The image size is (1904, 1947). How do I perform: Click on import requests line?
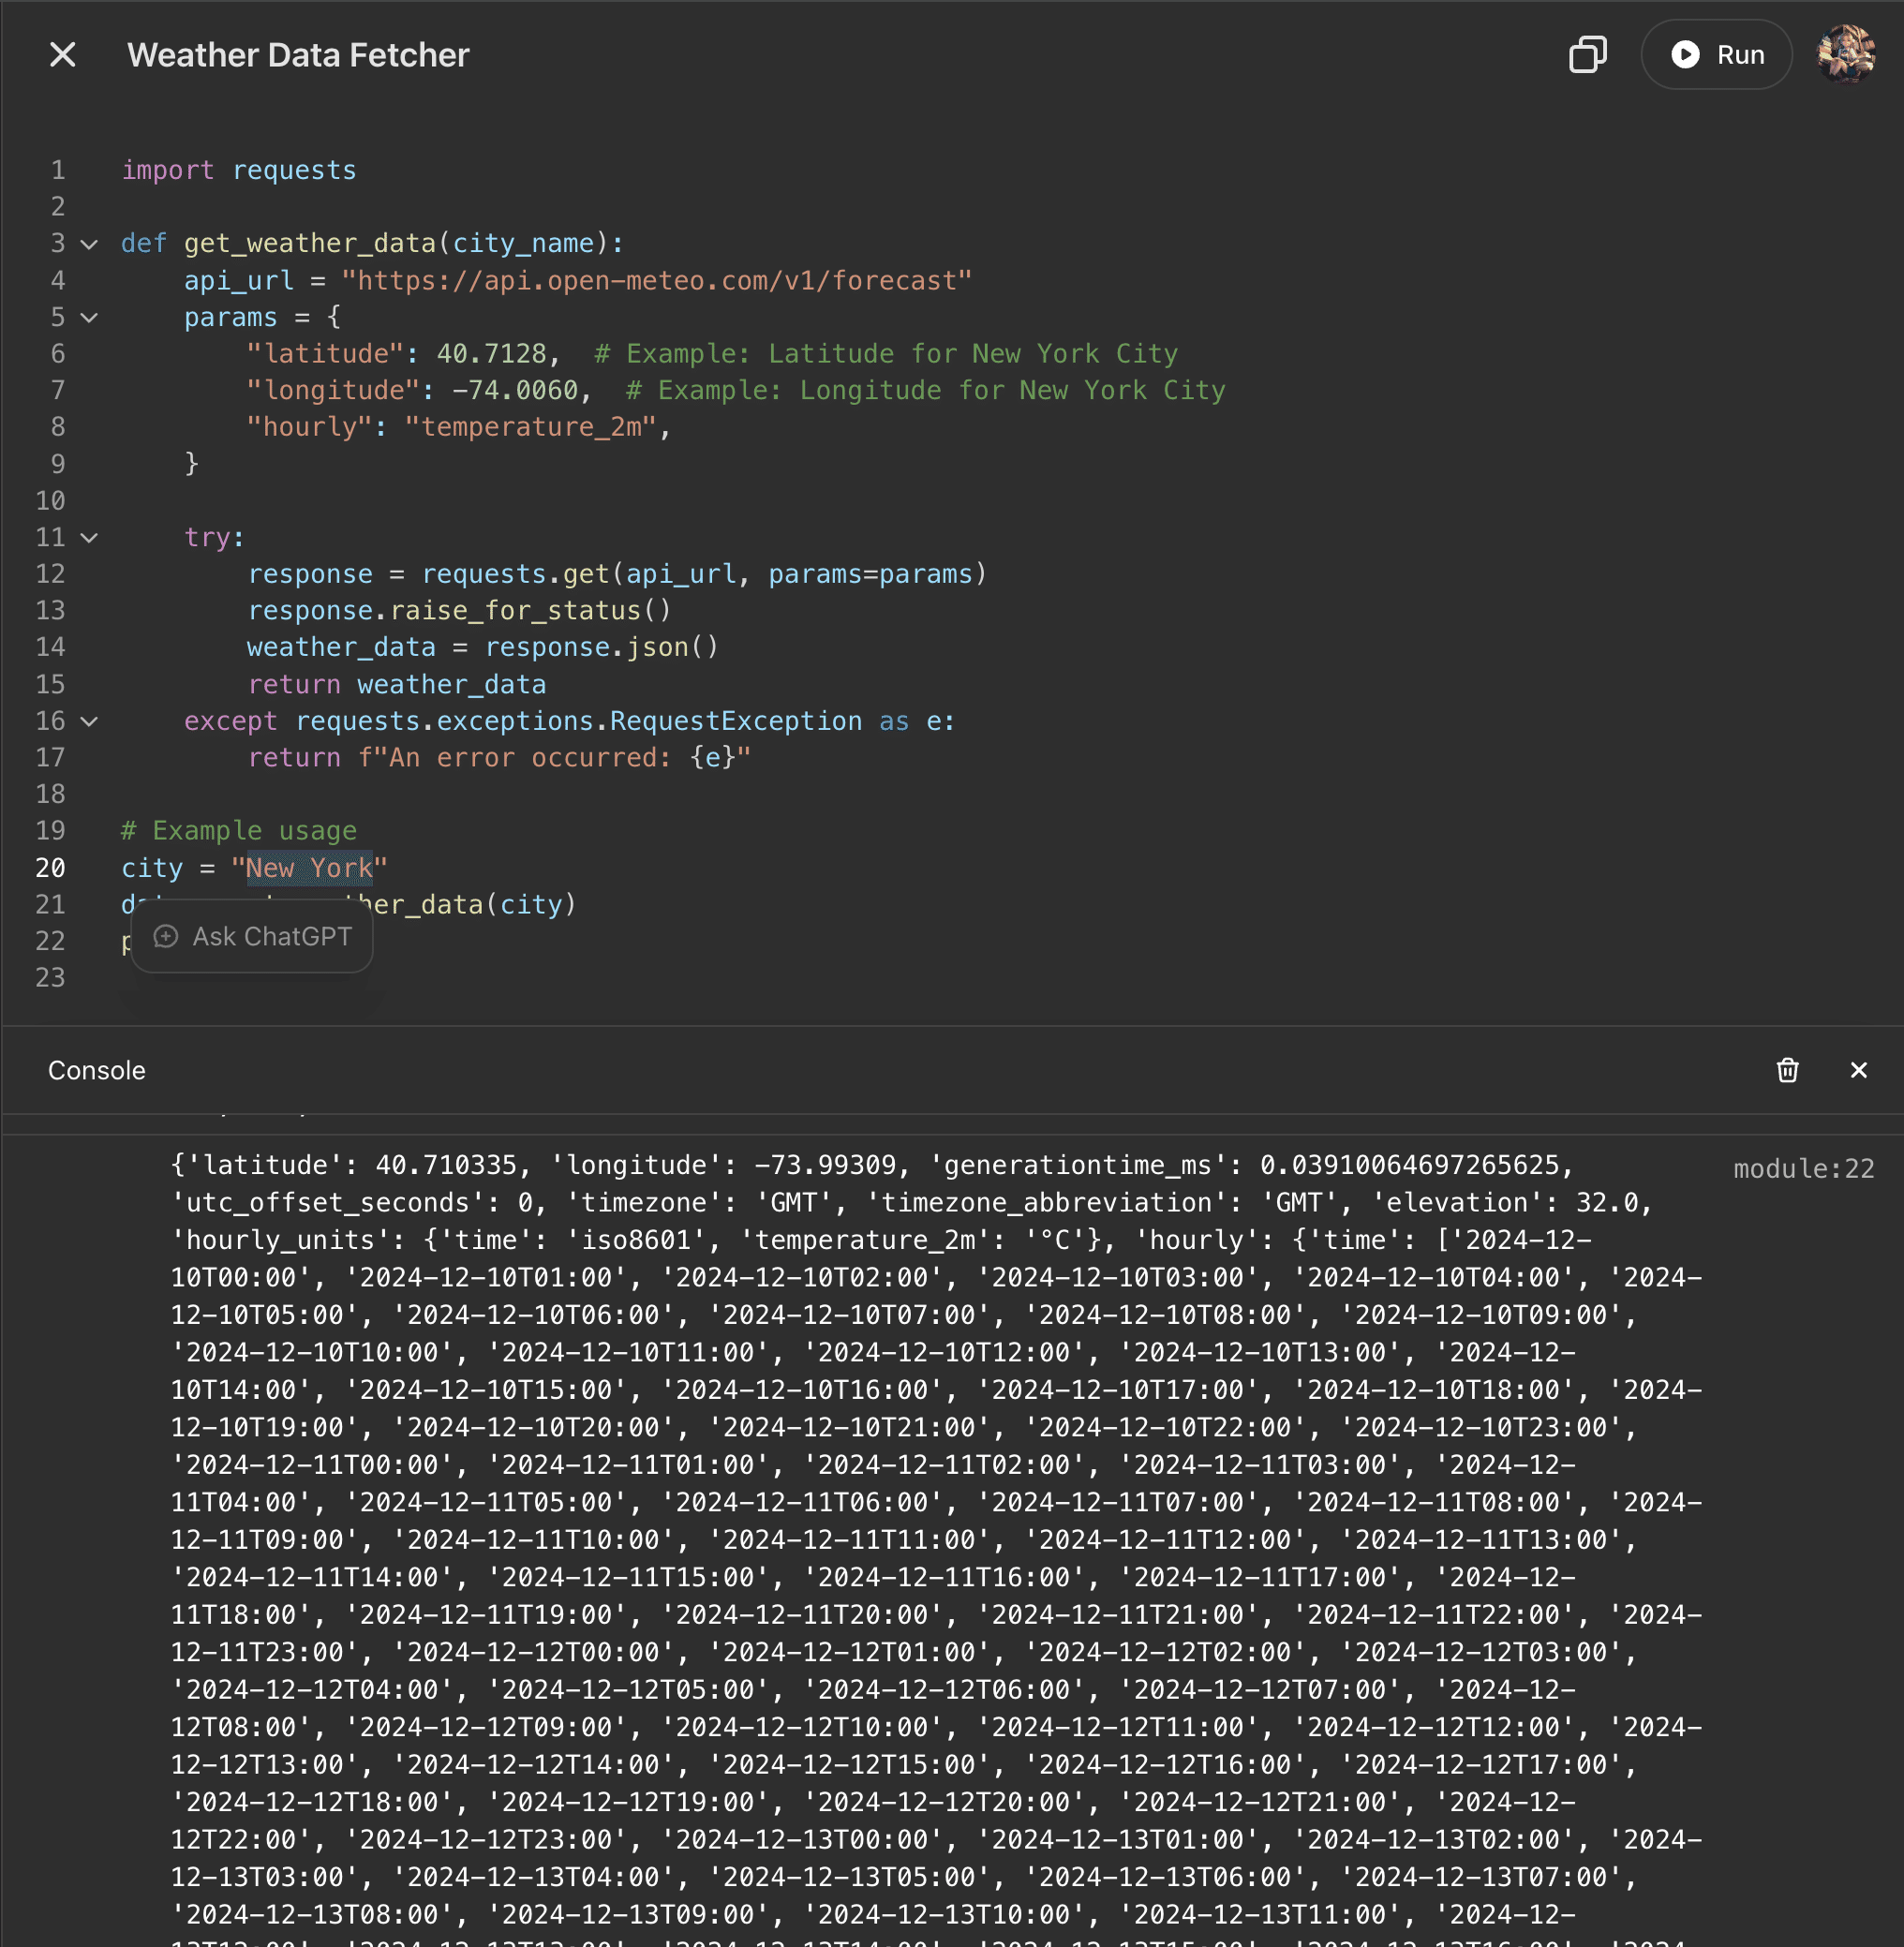pyautogui.click(x=238, y=171)
